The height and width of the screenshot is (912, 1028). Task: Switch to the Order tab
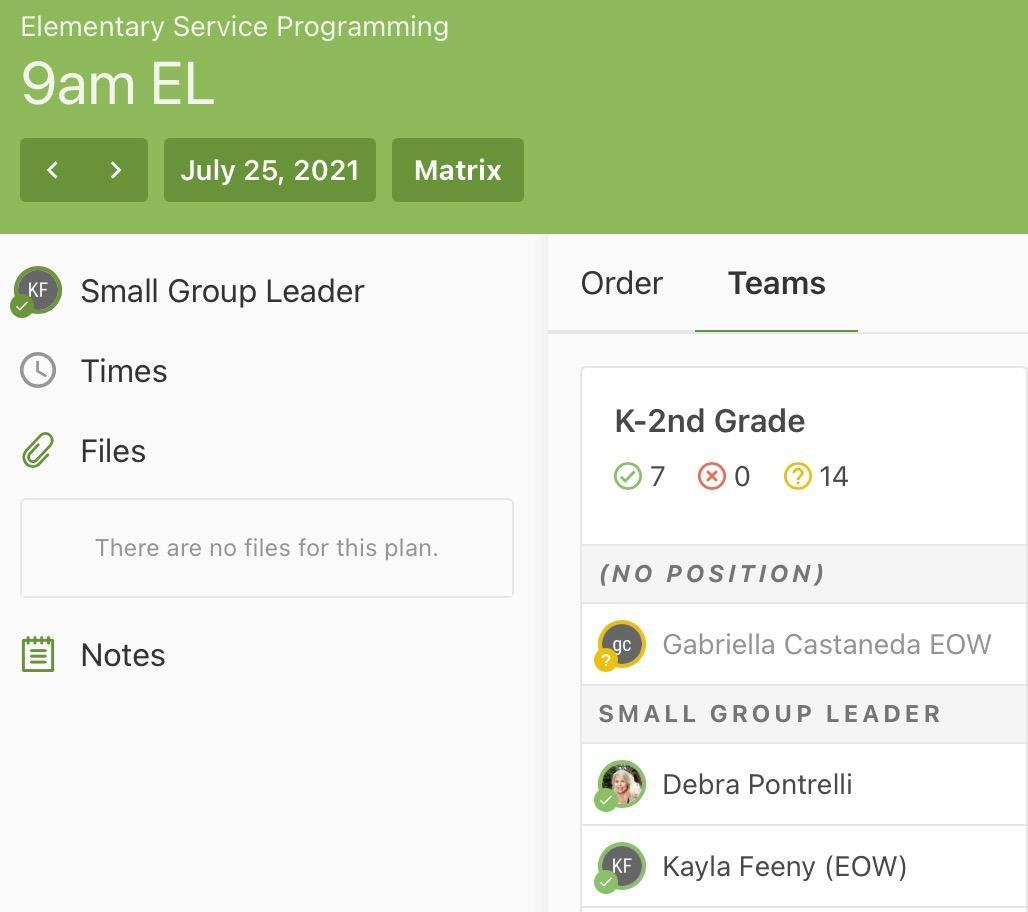pos(621,283)
